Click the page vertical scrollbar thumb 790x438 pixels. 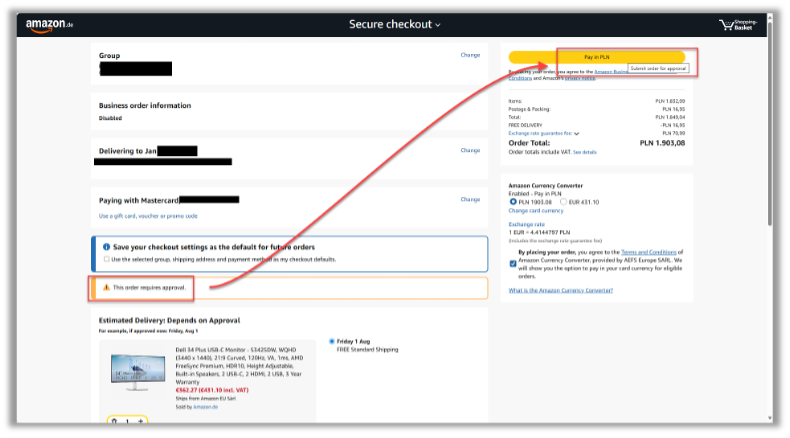[769, 122]
